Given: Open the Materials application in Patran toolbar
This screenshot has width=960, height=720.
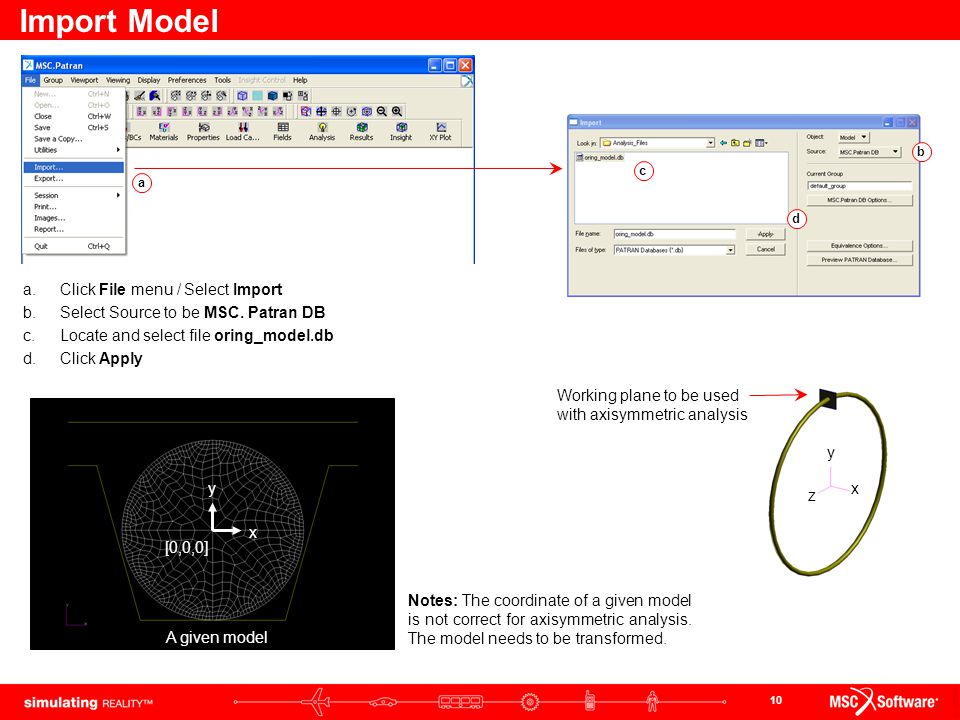Looking at the screenshot, I should (163, 131).
